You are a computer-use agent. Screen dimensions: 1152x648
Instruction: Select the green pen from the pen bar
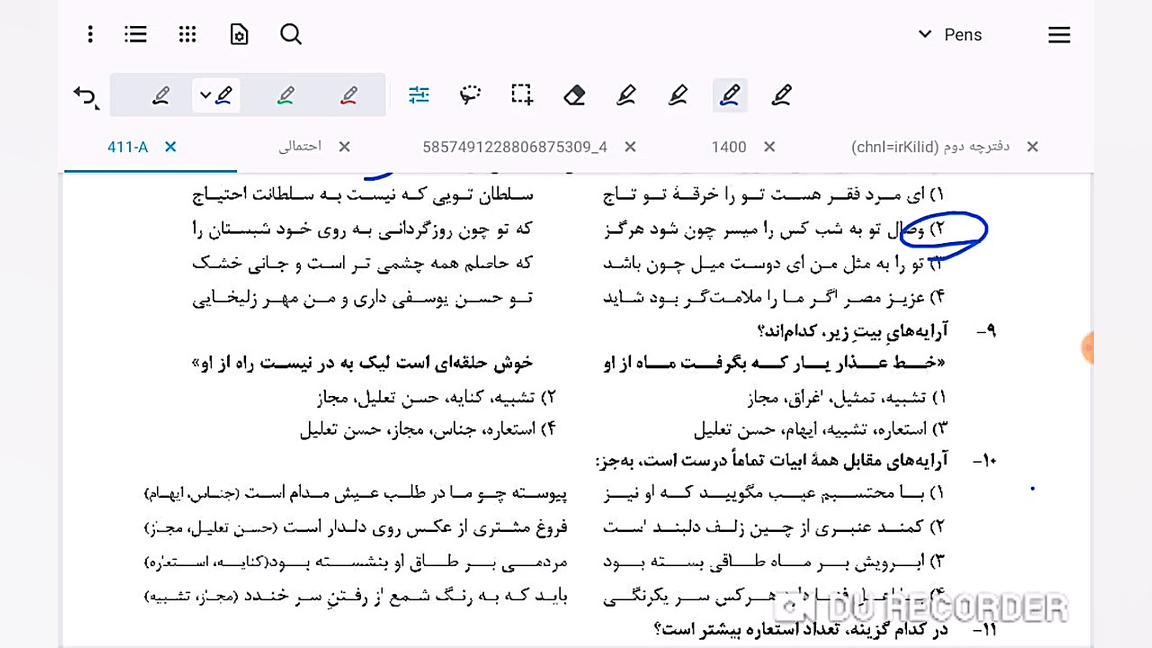[286, 94]
